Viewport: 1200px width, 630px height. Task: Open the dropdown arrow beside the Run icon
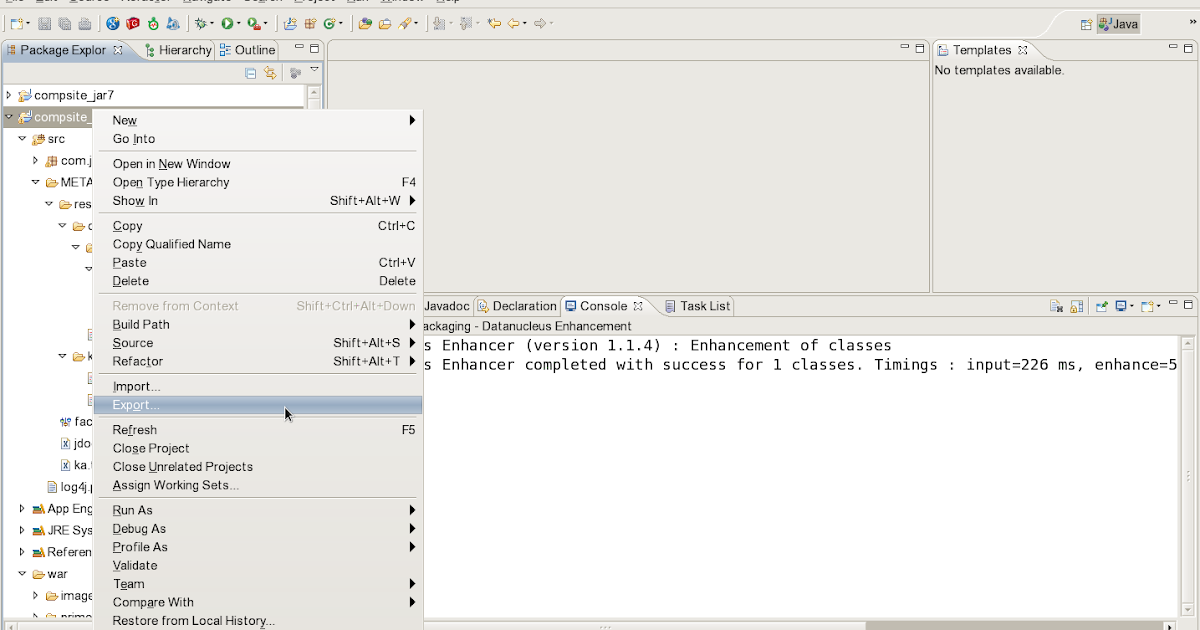point(240,23)
